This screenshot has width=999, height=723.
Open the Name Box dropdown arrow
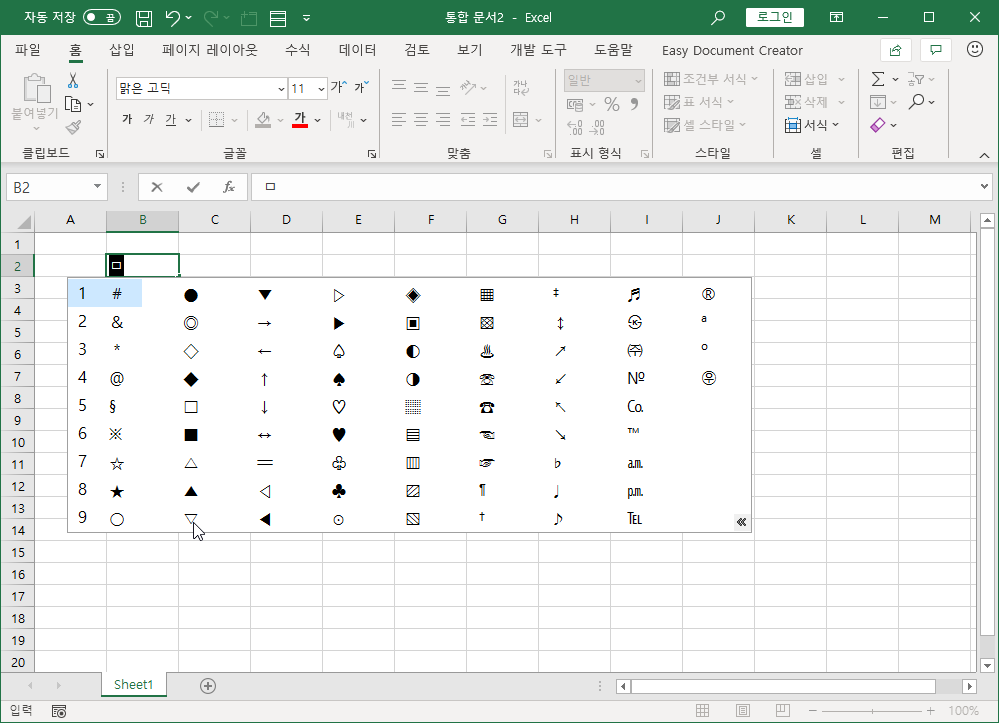(97, 187)
